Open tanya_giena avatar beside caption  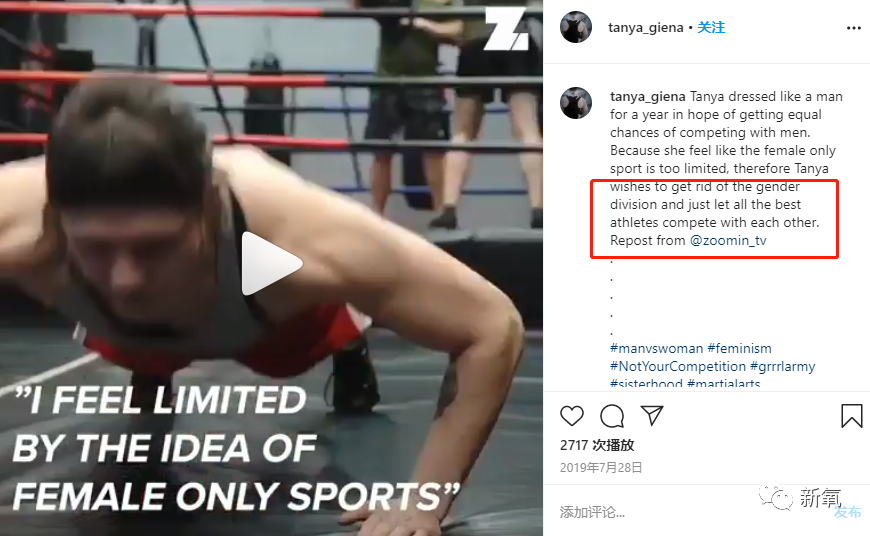(576, 103)
